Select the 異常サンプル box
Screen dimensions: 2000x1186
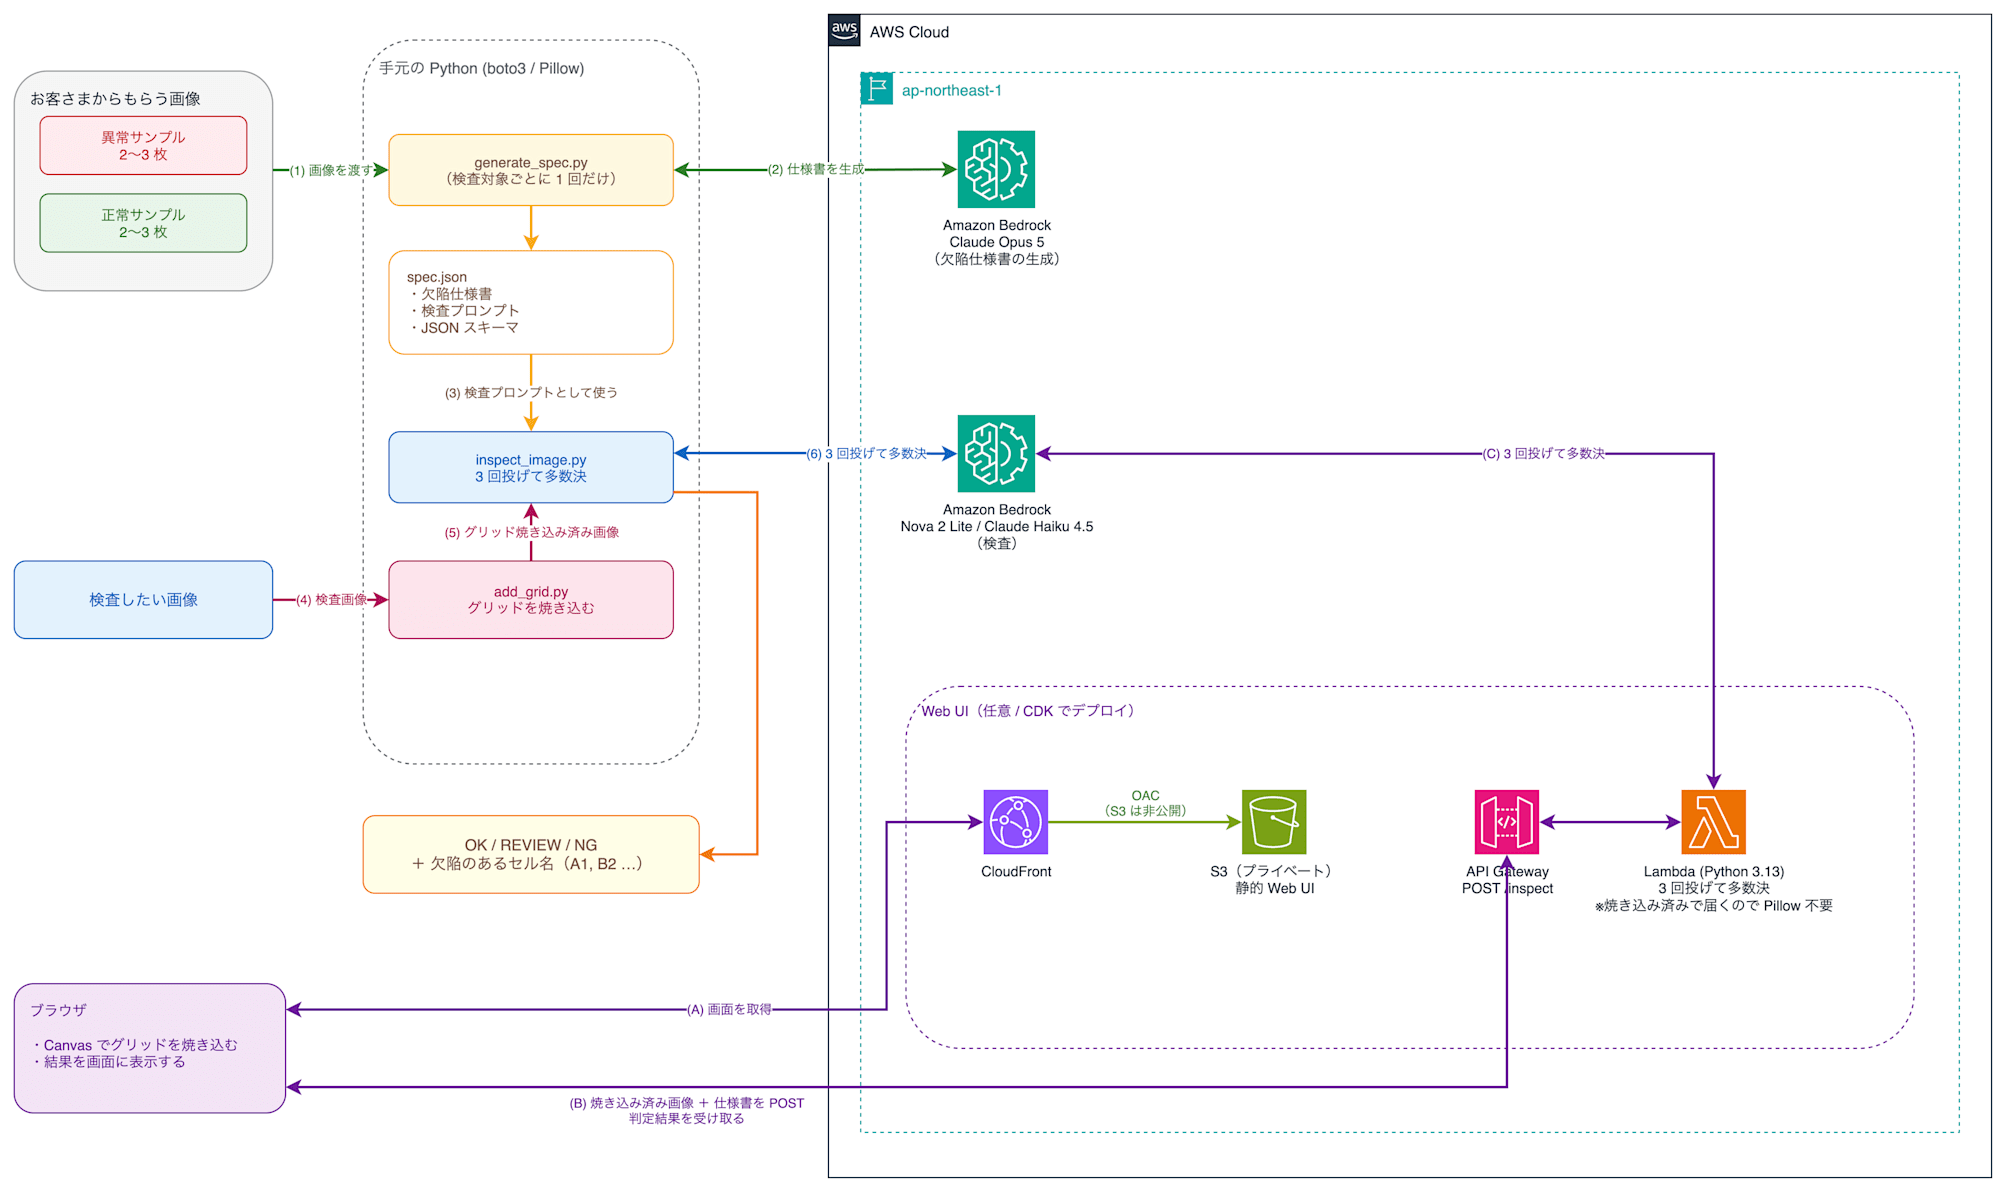[143, 145]
